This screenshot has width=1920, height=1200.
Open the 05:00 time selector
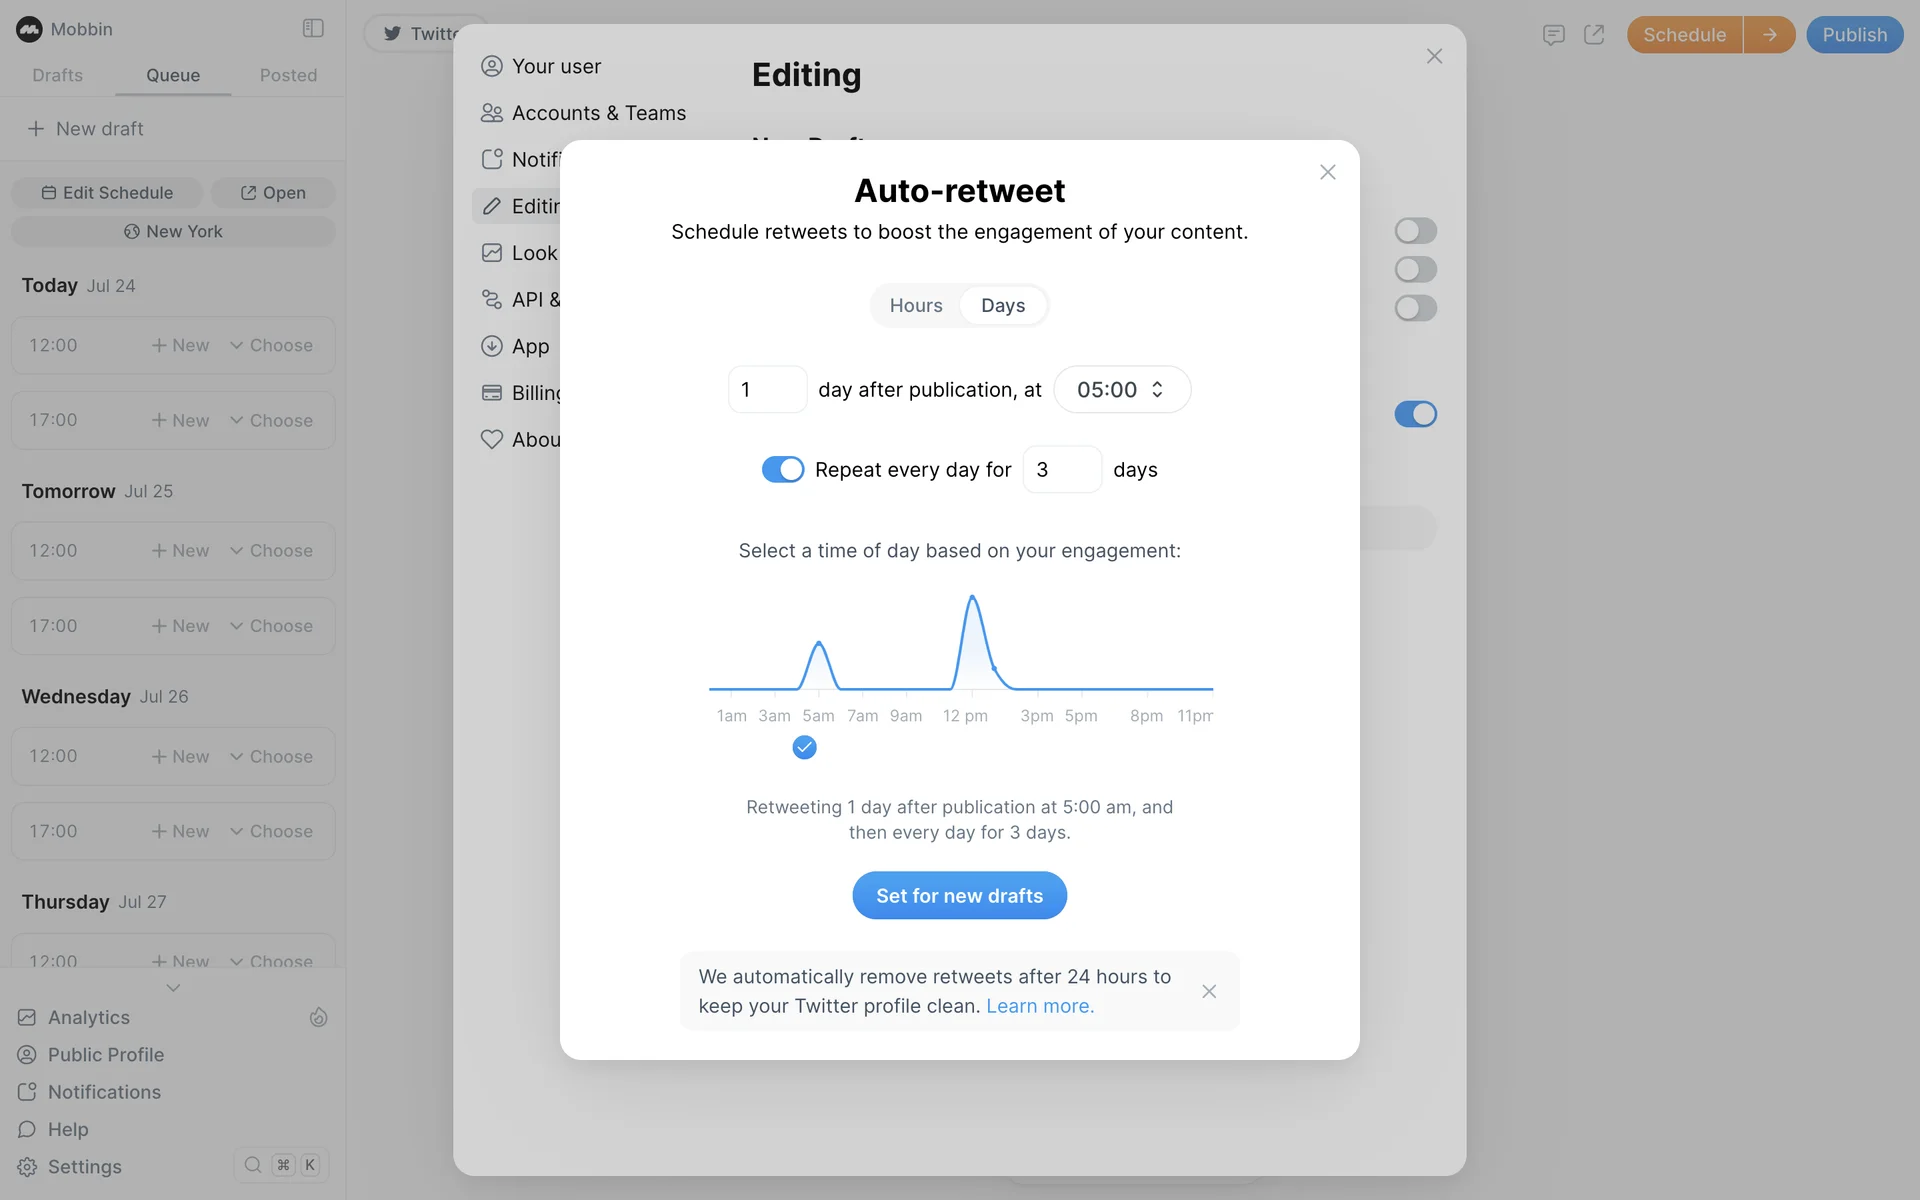(1121, 389)
